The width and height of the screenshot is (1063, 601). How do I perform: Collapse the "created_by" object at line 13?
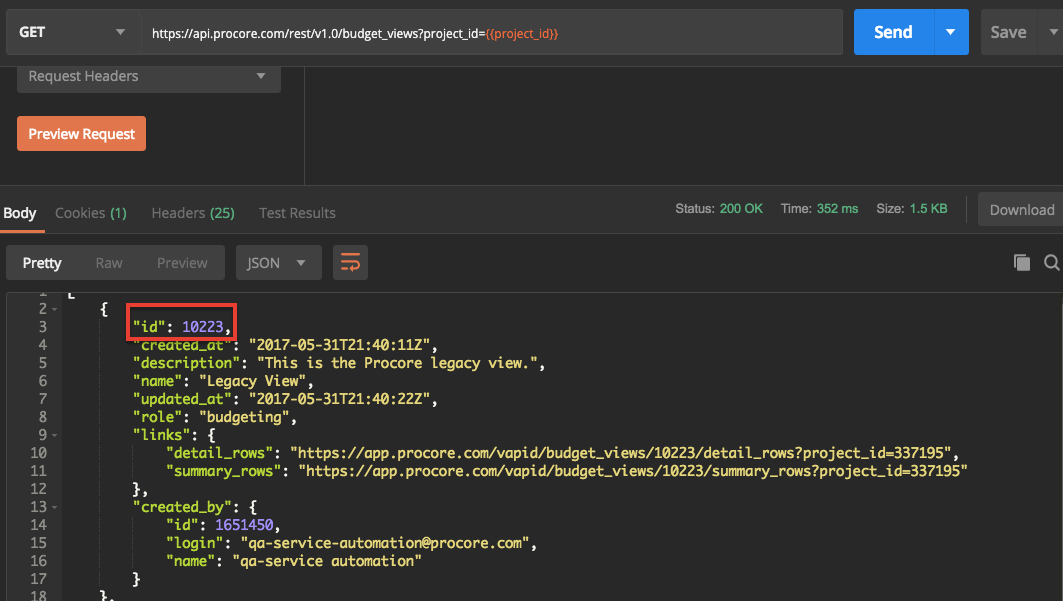(x=54, y=507)
